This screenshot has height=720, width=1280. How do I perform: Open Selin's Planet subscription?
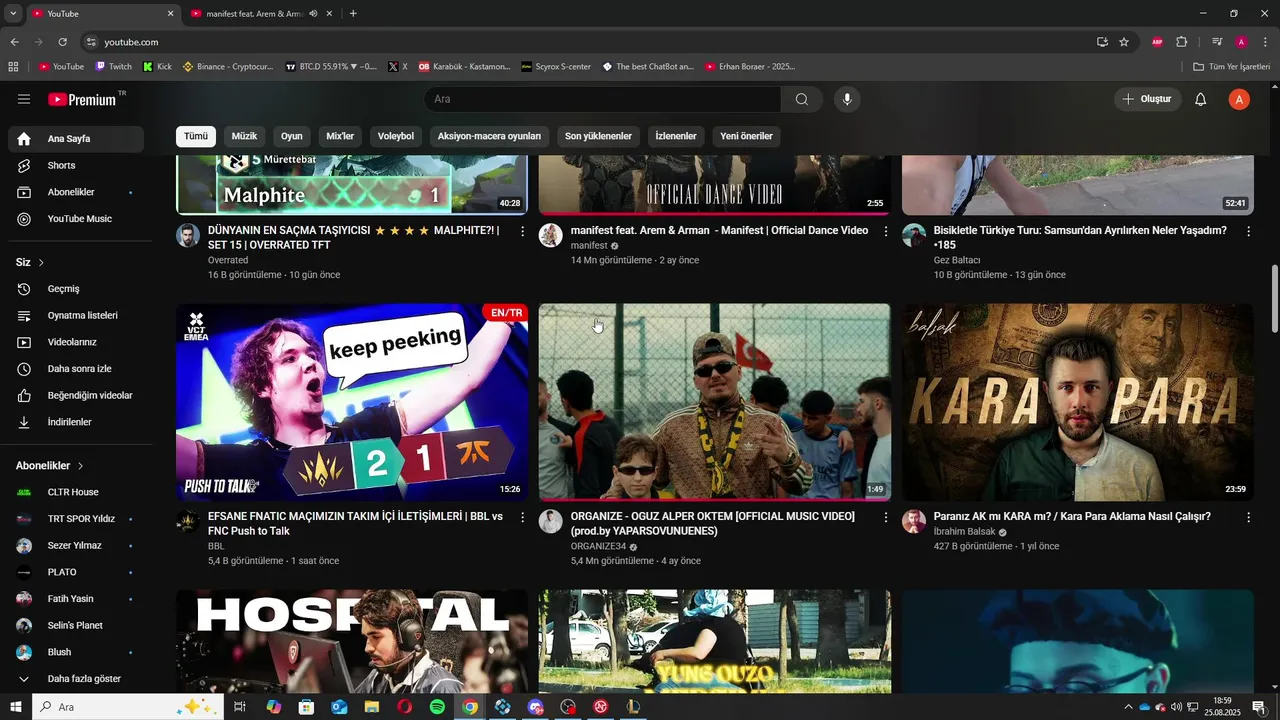pyautogui.click(x=75, y=626)
